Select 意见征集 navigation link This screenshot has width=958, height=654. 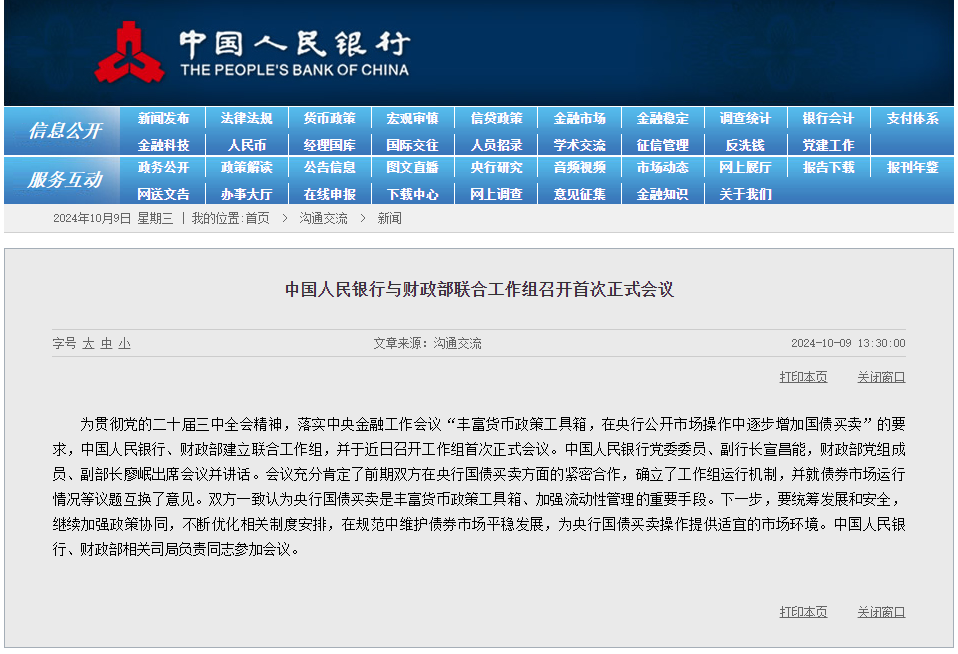(x=579, y=194)
